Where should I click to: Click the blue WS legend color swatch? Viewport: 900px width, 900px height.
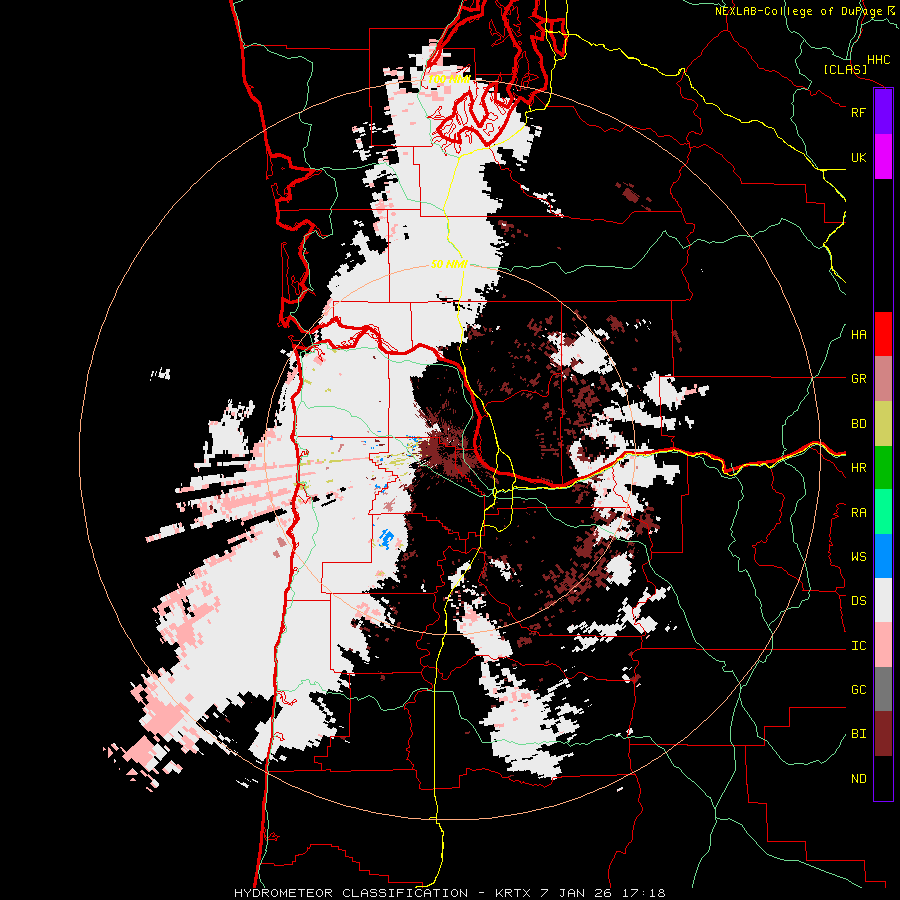[x=883, y=556]
